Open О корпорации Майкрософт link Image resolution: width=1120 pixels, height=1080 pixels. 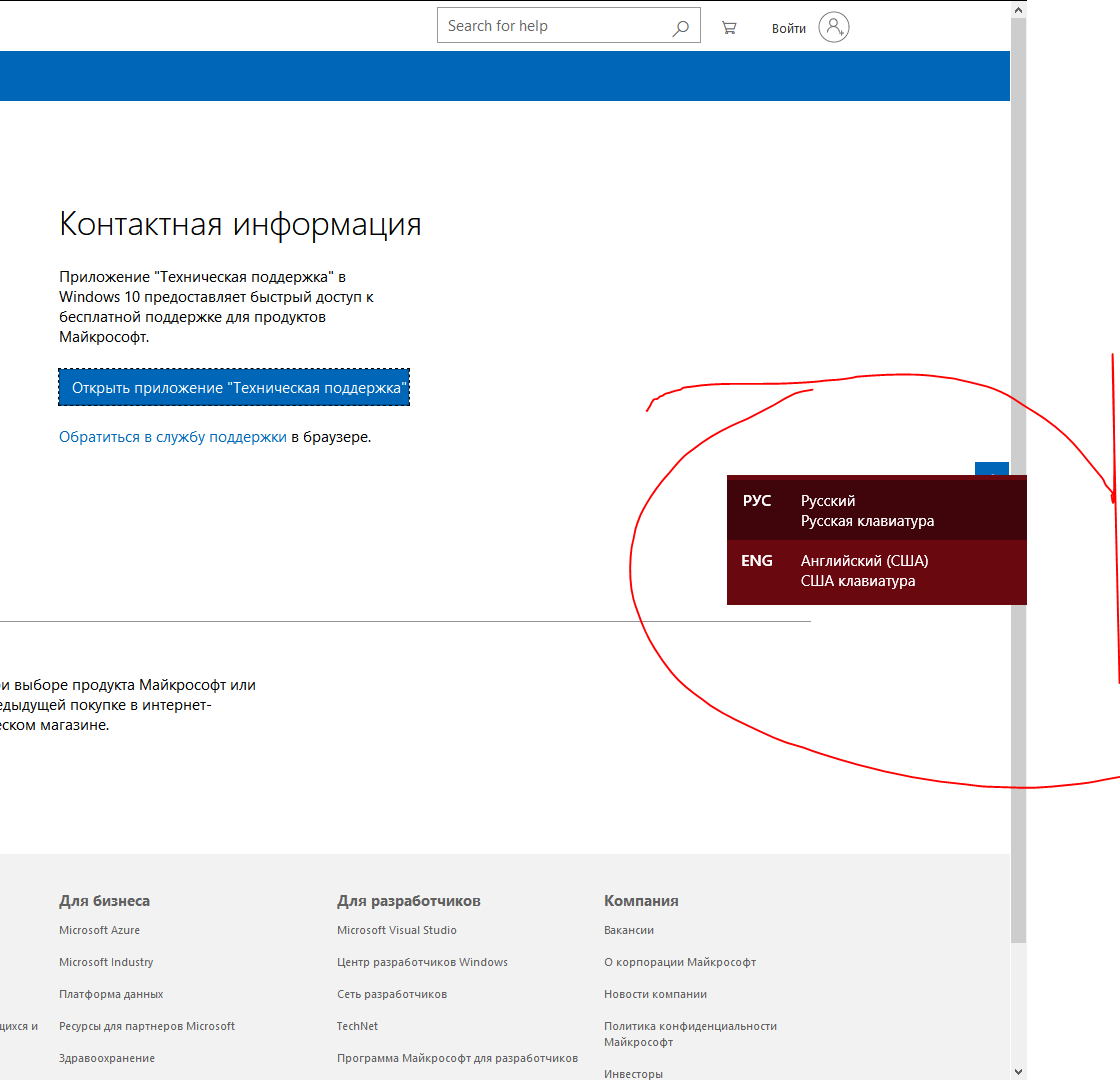coord(680,962)
